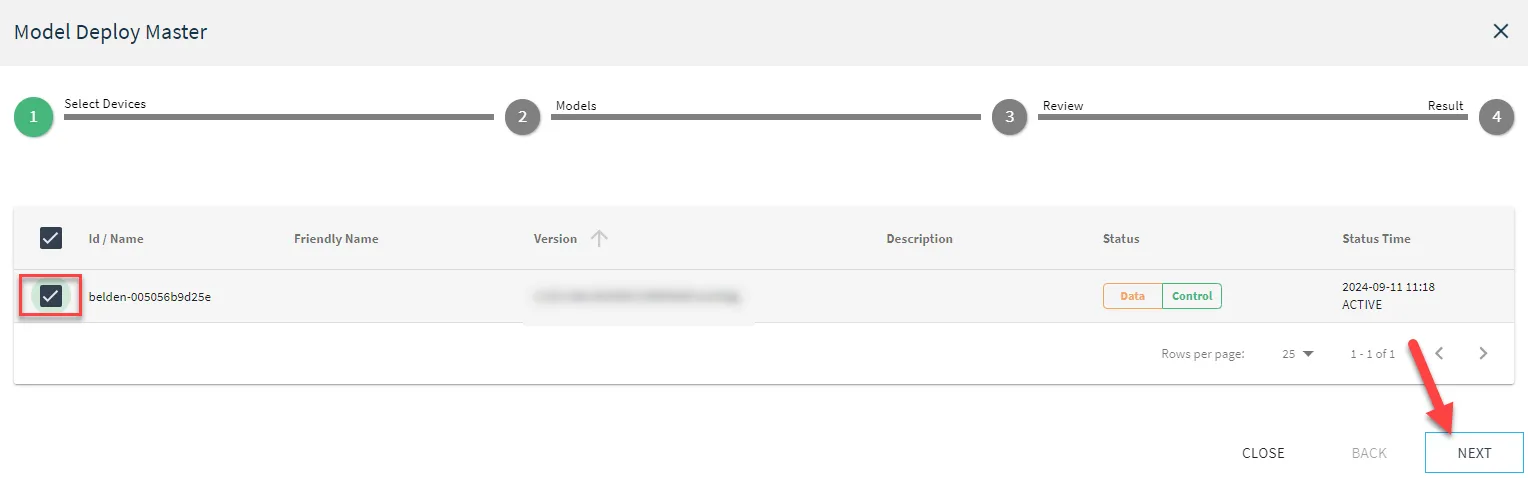Viewport: 1528px width, 478px height.
Task: Click the Id / Name column header
Action: 116,239
